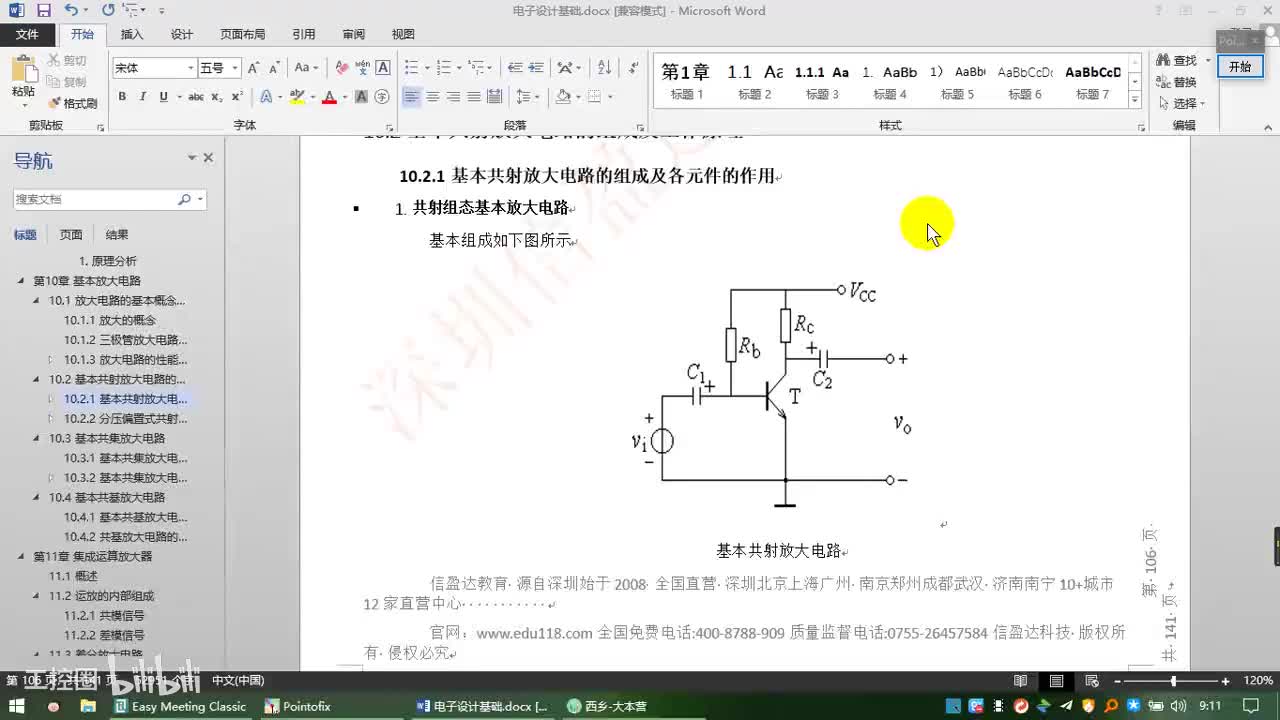Collapse the 第10章 基本放大电路 tree node

coord(22,281)
